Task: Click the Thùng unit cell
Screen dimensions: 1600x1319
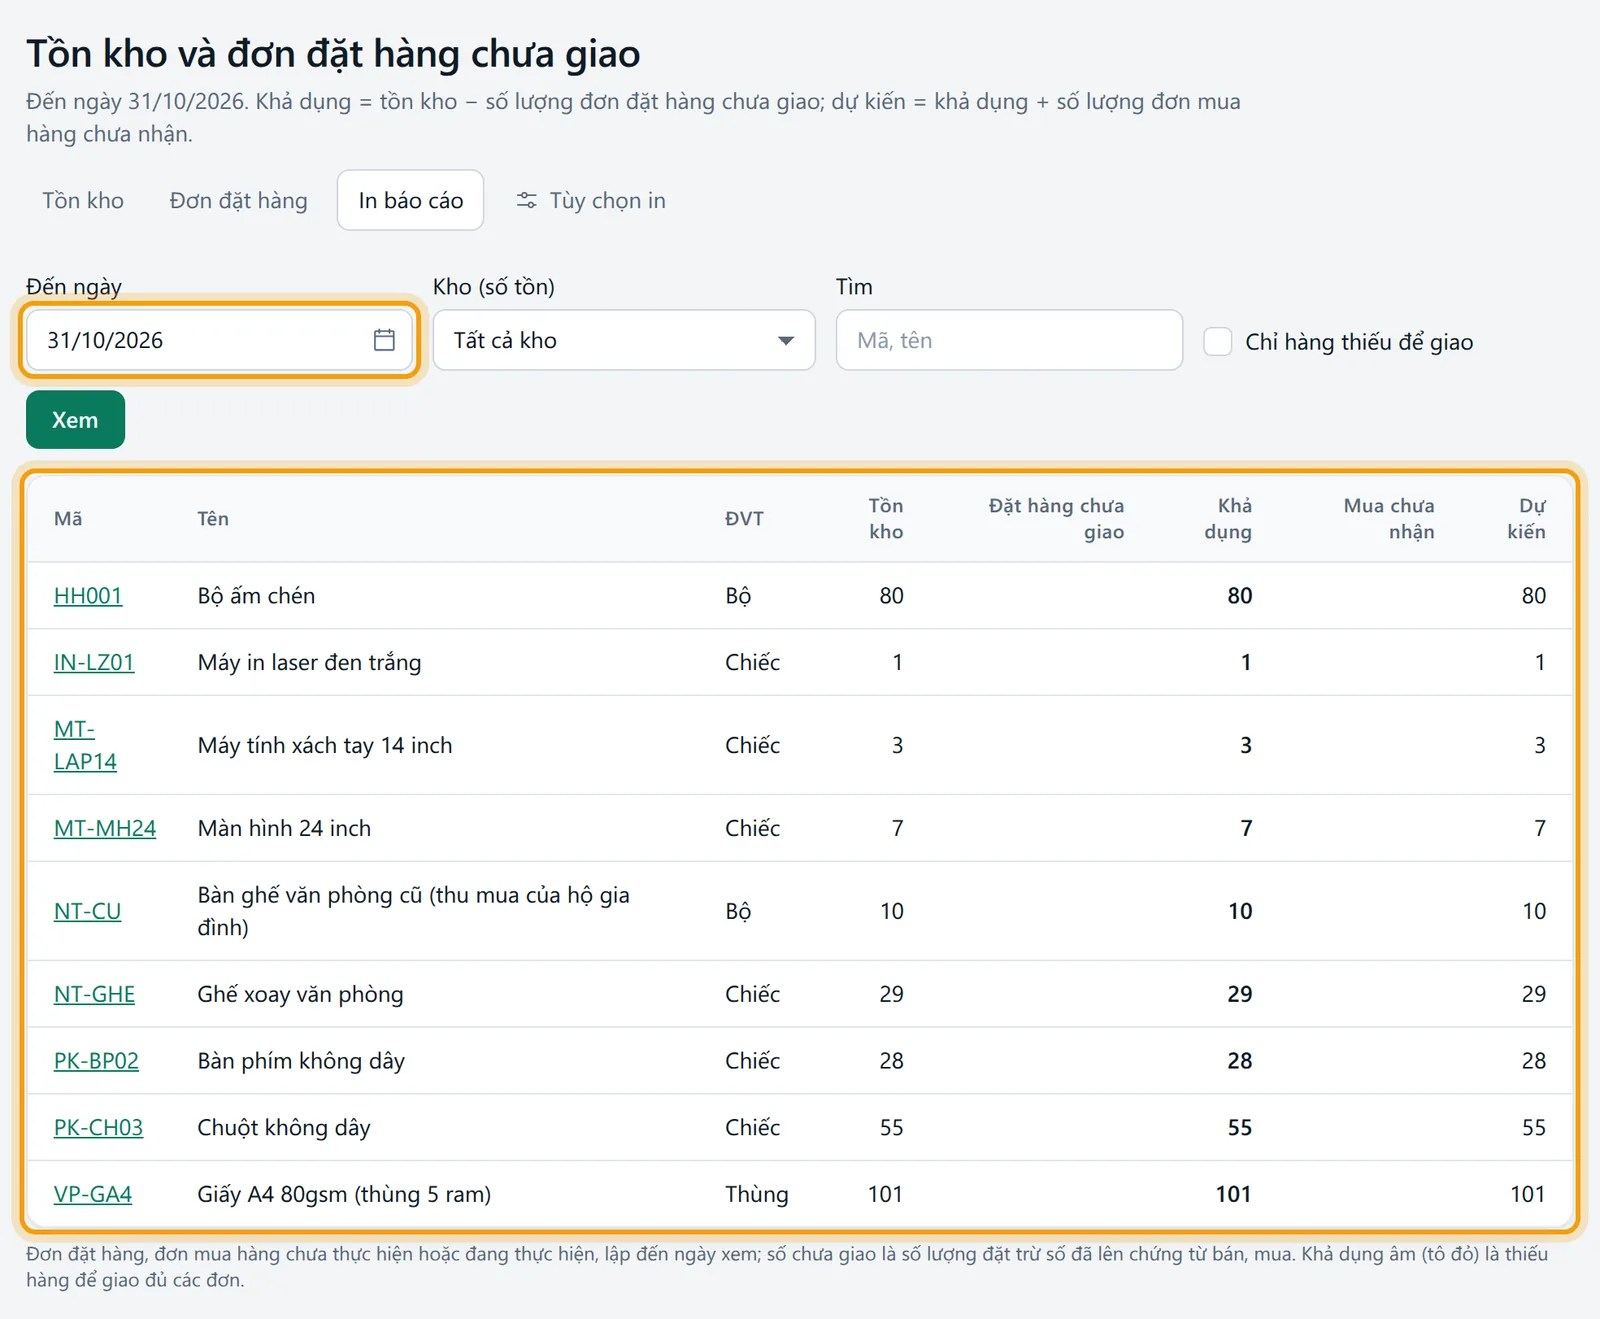Action: [756, 1194]
